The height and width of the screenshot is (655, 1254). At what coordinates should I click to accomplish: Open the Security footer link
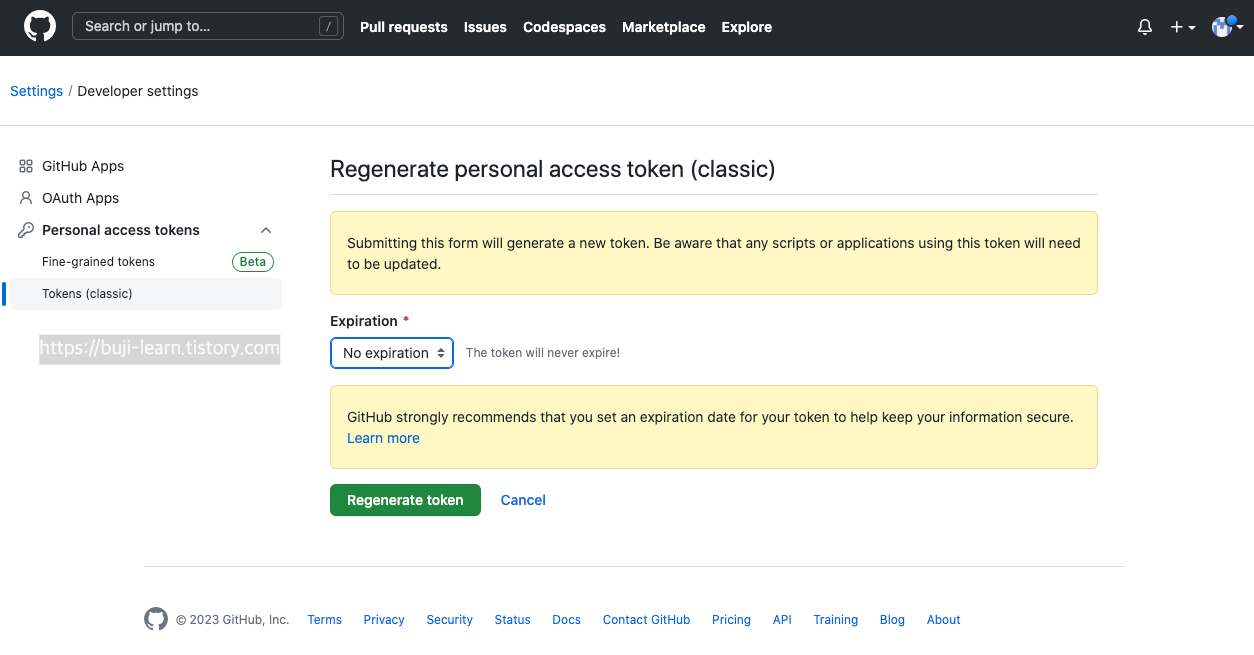point(449,620)
